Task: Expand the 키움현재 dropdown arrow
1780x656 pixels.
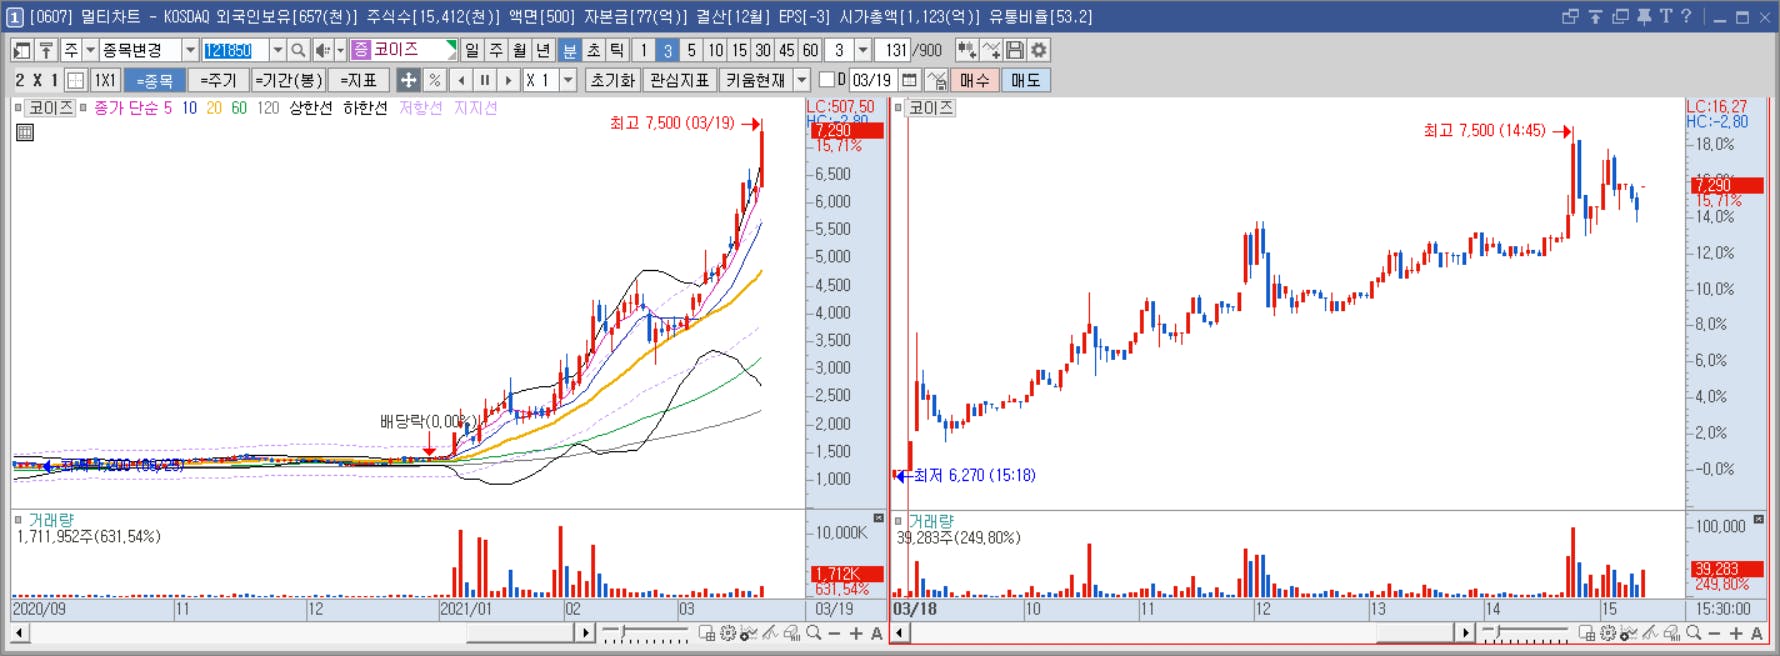Action: click(x=801, y=80)
